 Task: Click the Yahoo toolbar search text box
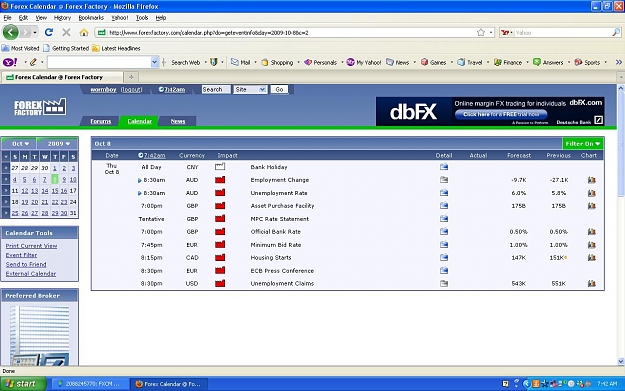pyautogui.click(x=99, y=62)
